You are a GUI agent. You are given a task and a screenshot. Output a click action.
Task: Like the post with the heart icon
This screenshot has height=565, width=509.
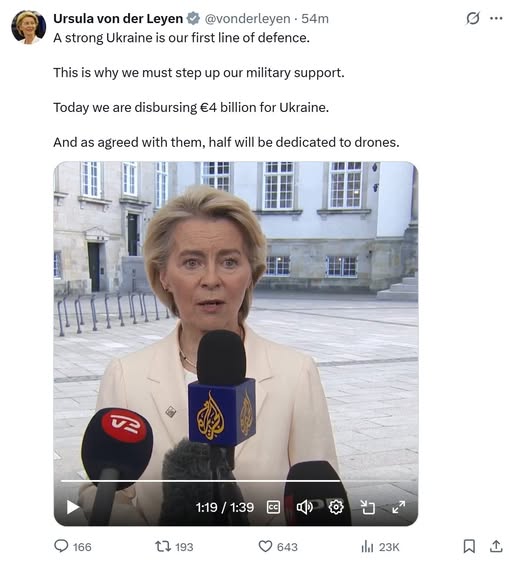click(x=265, y=547)
